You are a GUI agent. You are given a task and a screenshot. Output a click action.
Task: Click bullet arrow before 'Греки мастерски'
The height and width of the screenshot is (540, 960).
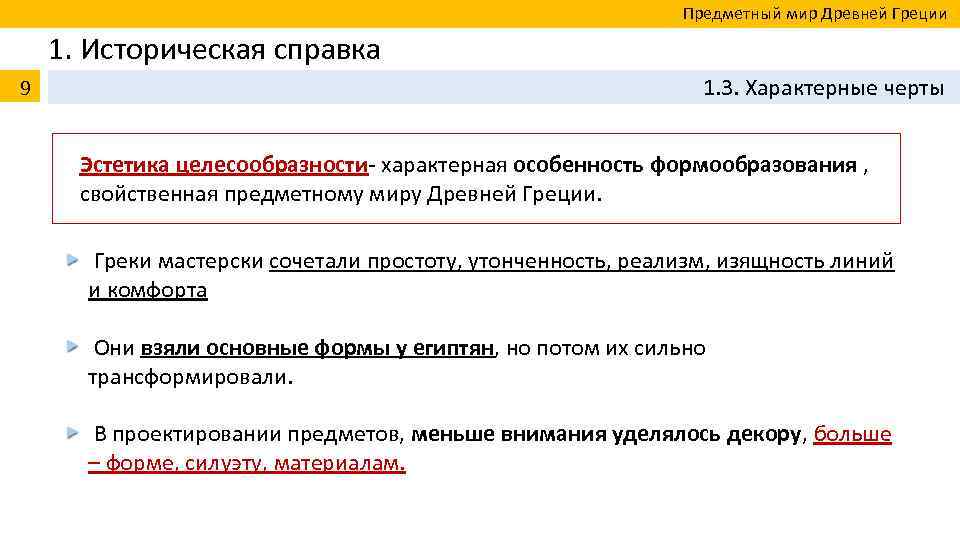[x=73, y=260]
